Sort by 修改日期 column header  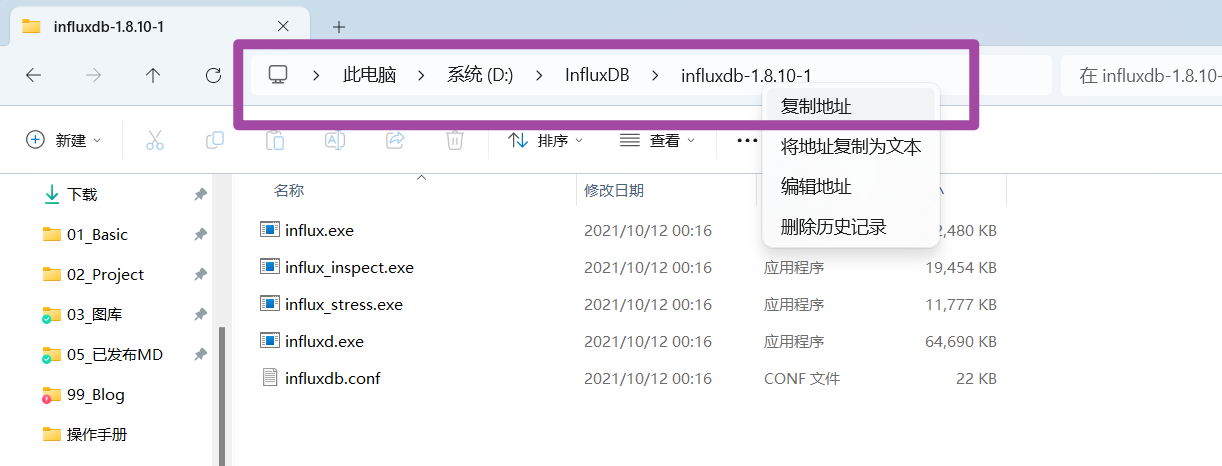pyautogui.click(x=614, y=190)
